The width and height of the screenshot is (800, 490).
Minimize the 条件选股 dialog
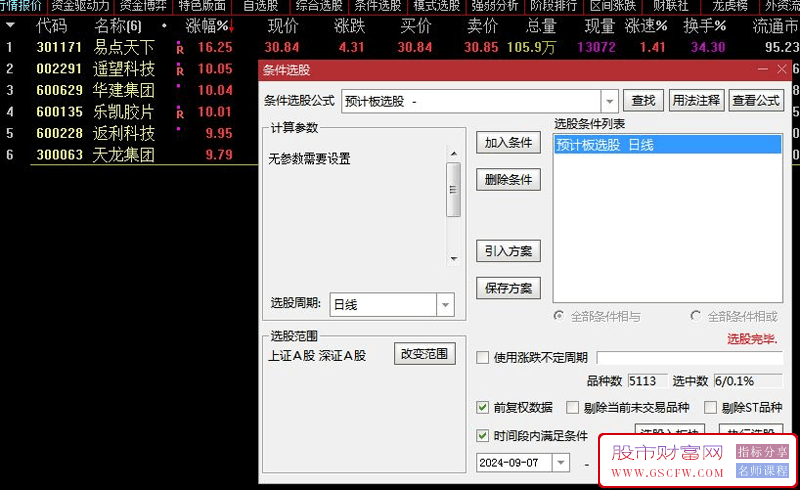coord(763,69)
